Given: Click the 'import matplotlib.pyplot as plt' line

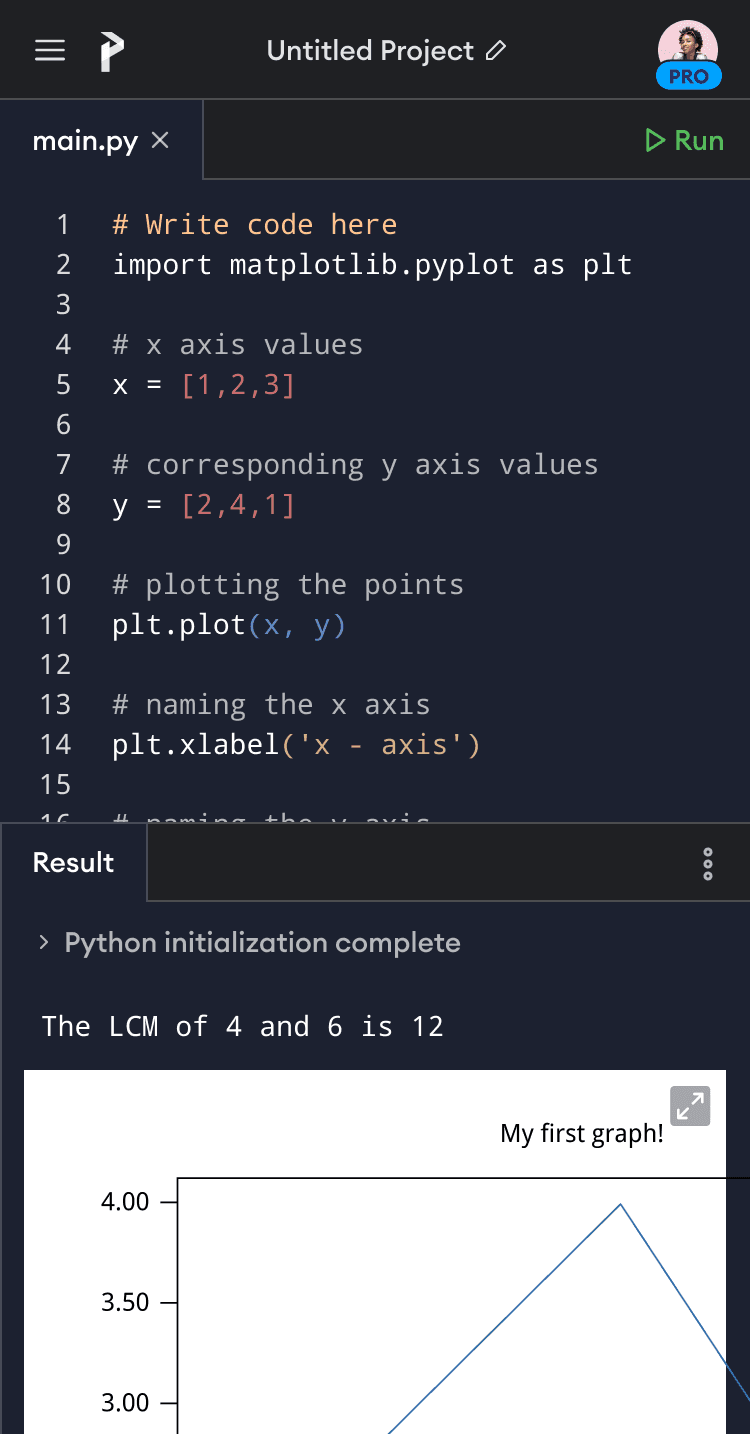Looking at the screenshot, I should (372, 264).
